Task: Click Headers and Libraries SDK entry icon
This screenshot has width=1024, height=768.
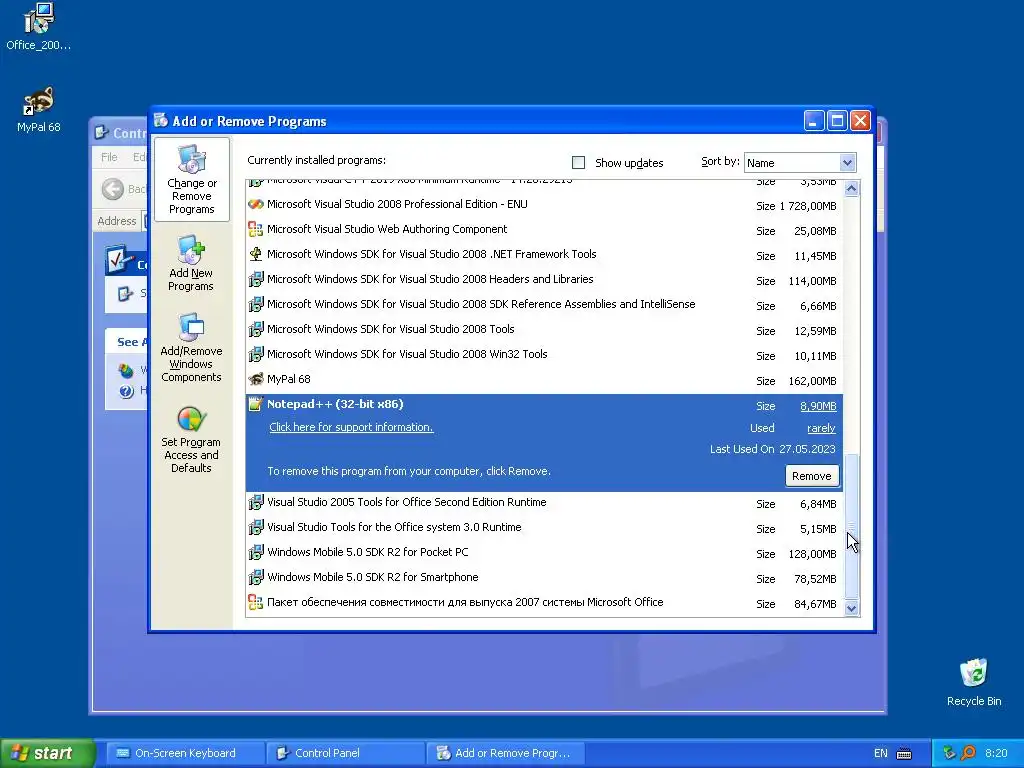Action: 255,280
